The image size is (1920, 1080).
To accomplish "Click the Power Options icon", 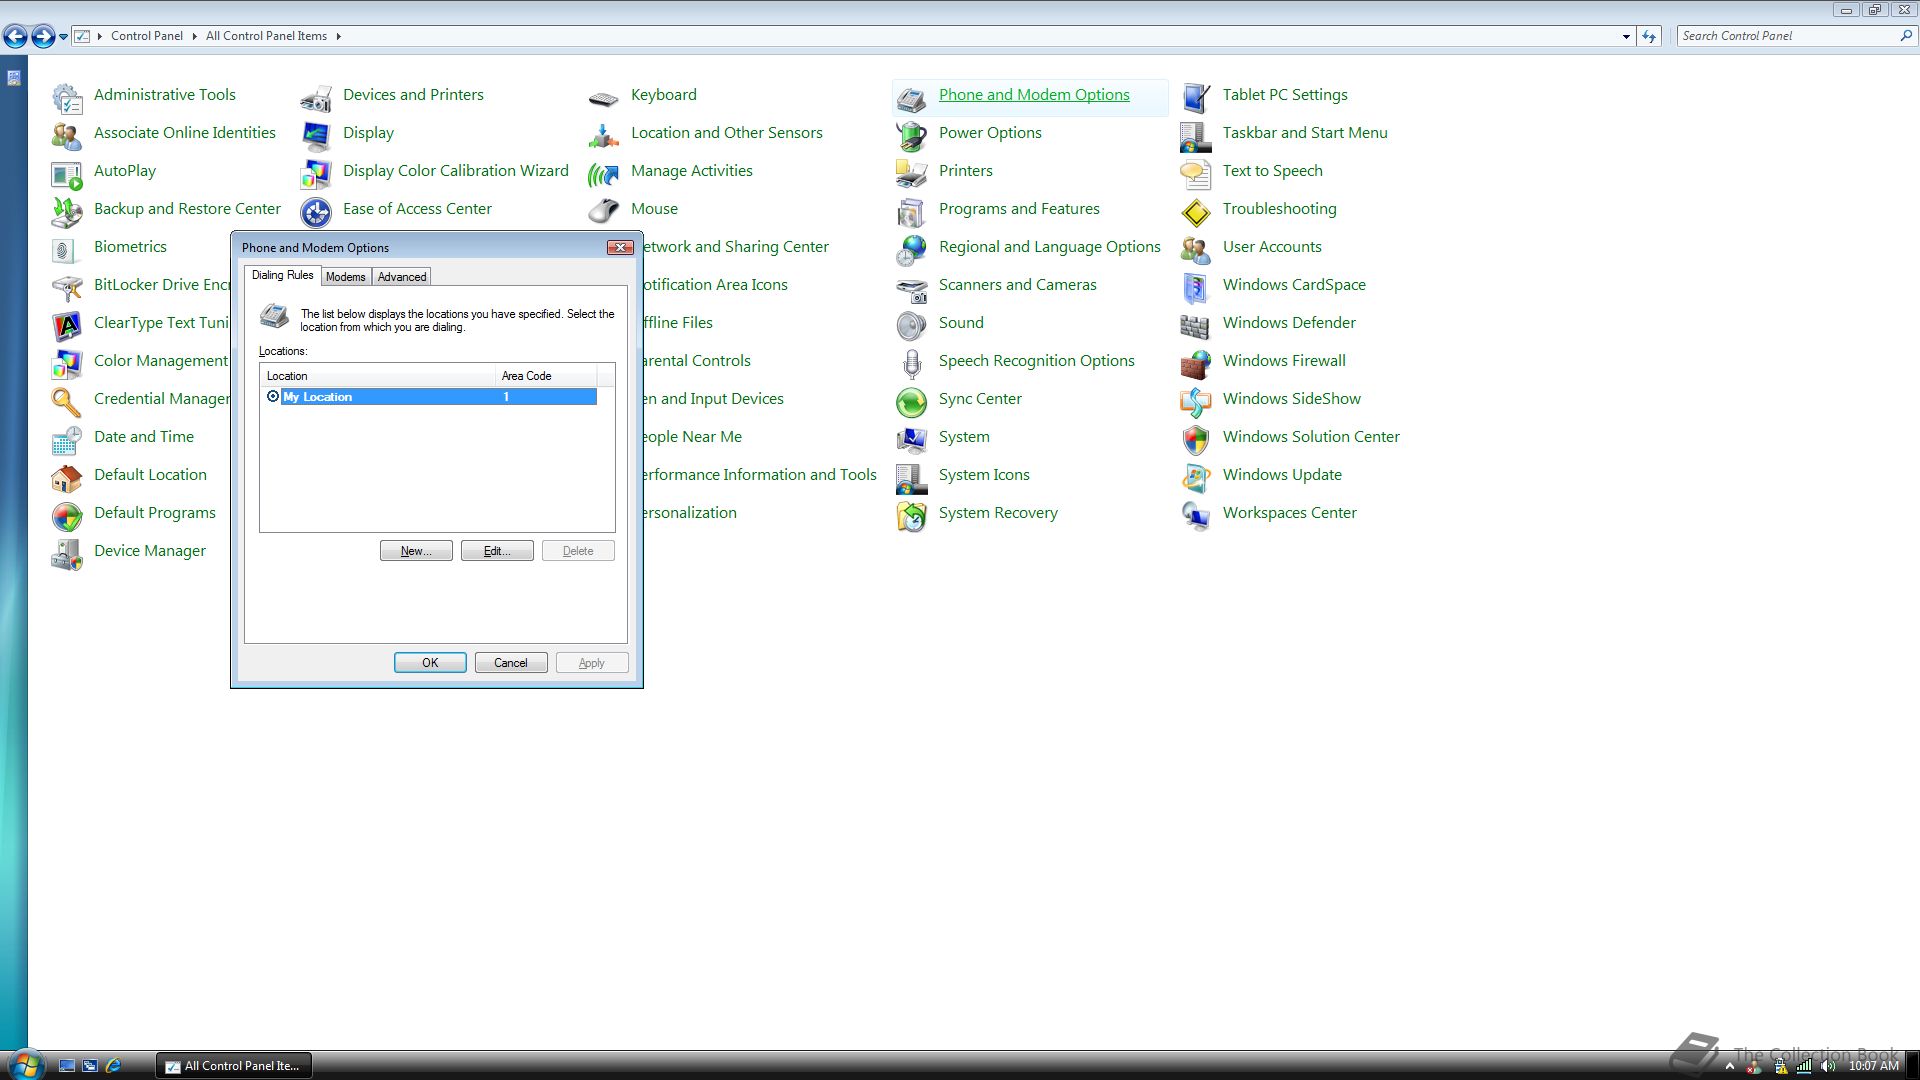I will pos(912,136).
